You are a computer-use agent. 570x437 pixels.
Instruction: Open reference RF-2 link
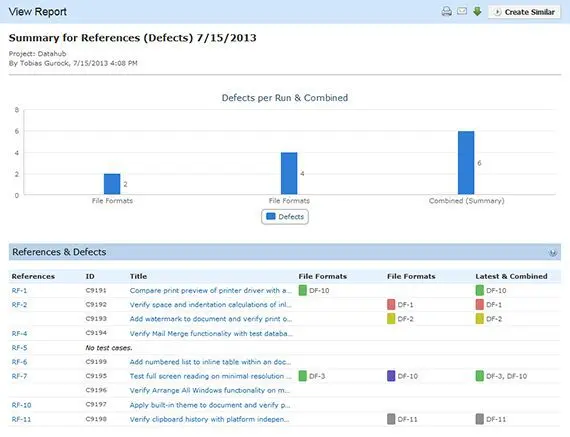[19, 305]
